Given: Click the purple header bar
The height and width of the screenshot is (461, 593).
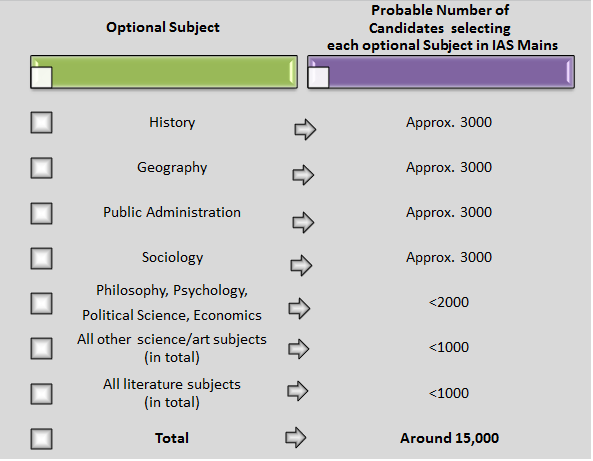Looking at the screenshot, I should 441,72.
